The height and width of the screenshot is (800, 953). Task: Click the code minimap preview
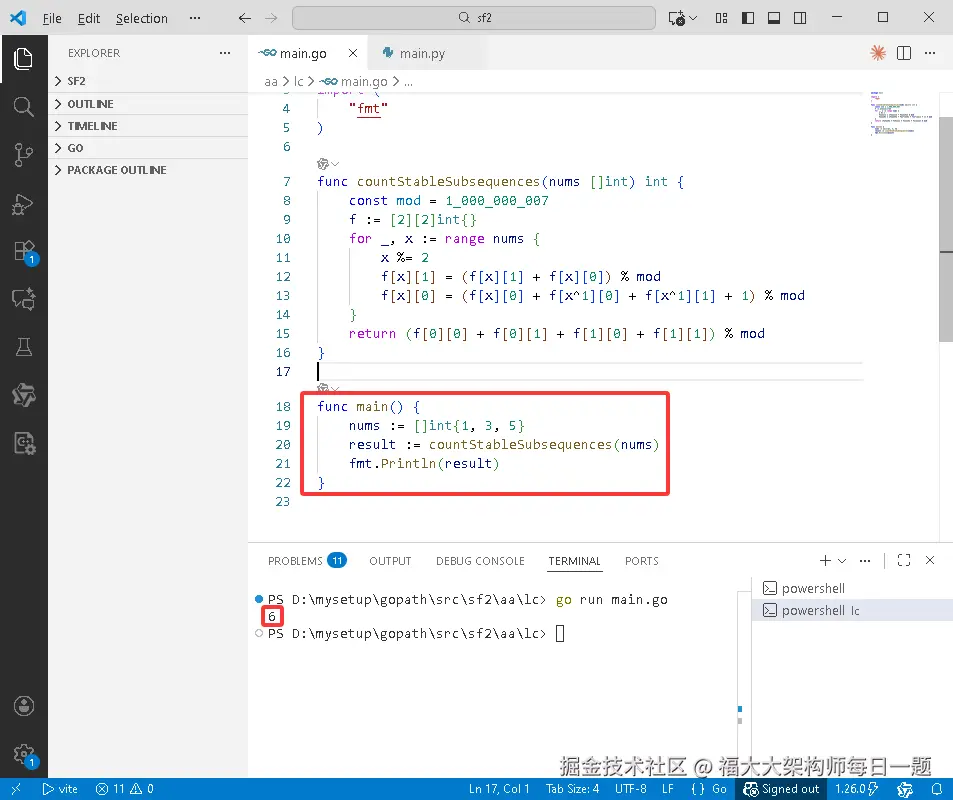click(901, 113)
